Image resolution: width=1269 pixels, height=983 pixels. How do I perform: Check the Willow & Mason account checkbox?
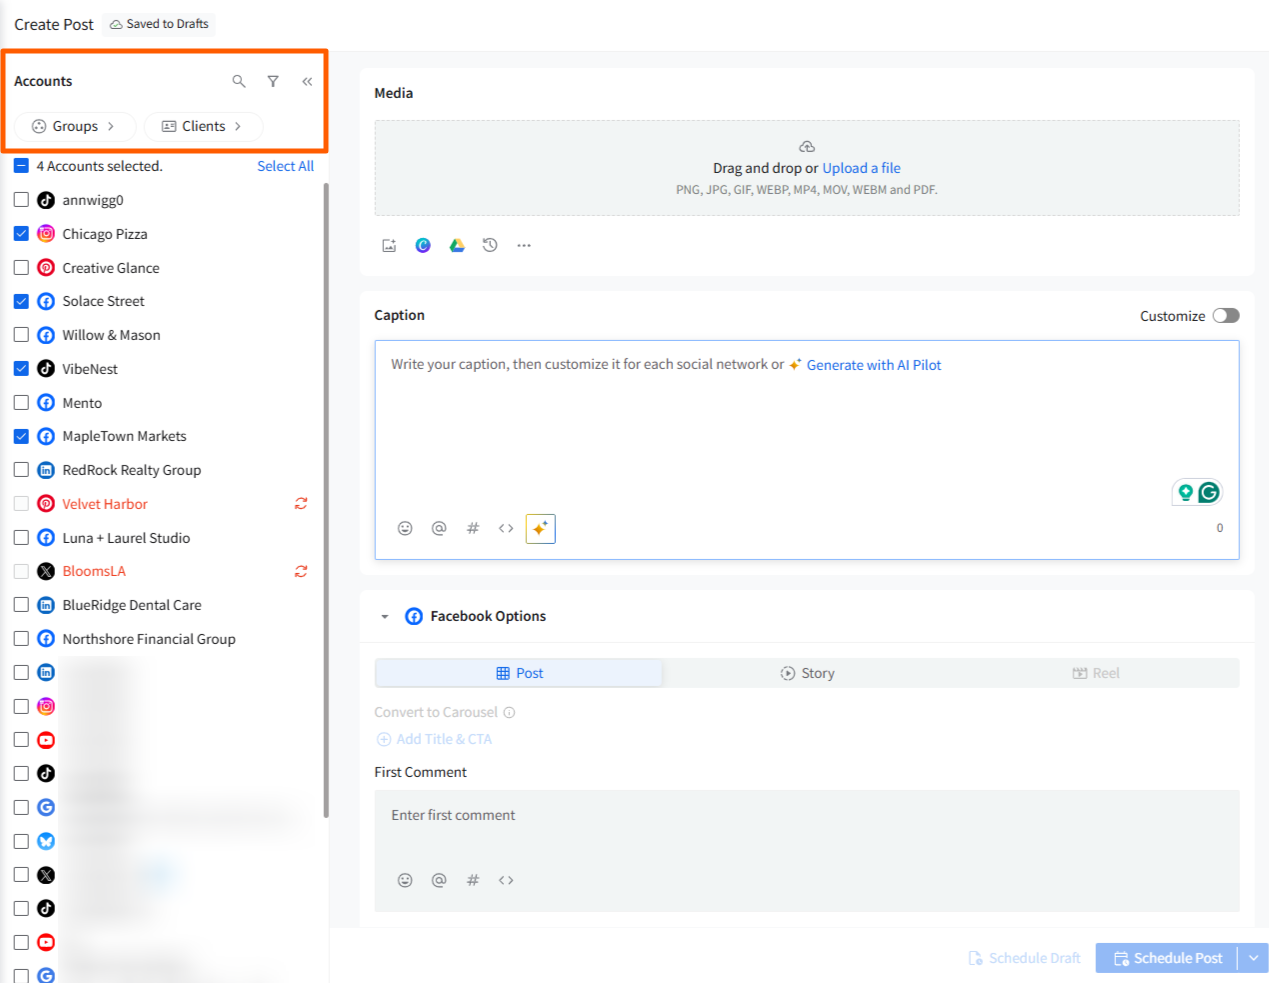click(21, 335)
